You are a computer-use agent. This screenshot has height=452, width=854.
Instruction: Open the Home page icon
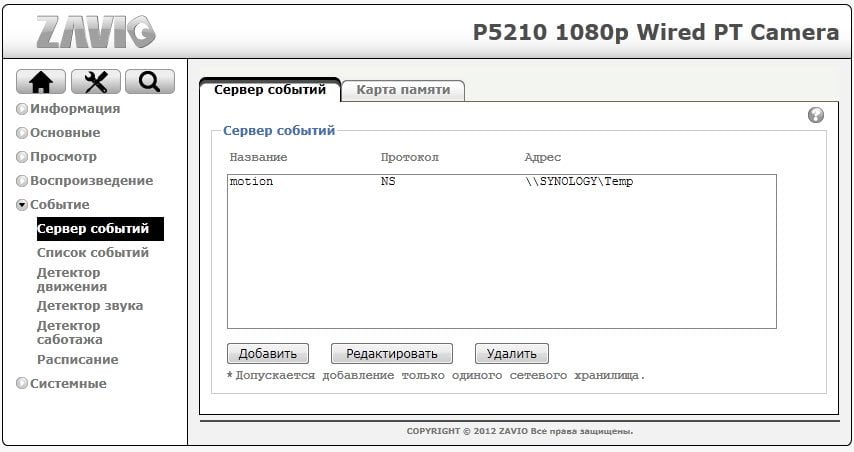(41, 82)
